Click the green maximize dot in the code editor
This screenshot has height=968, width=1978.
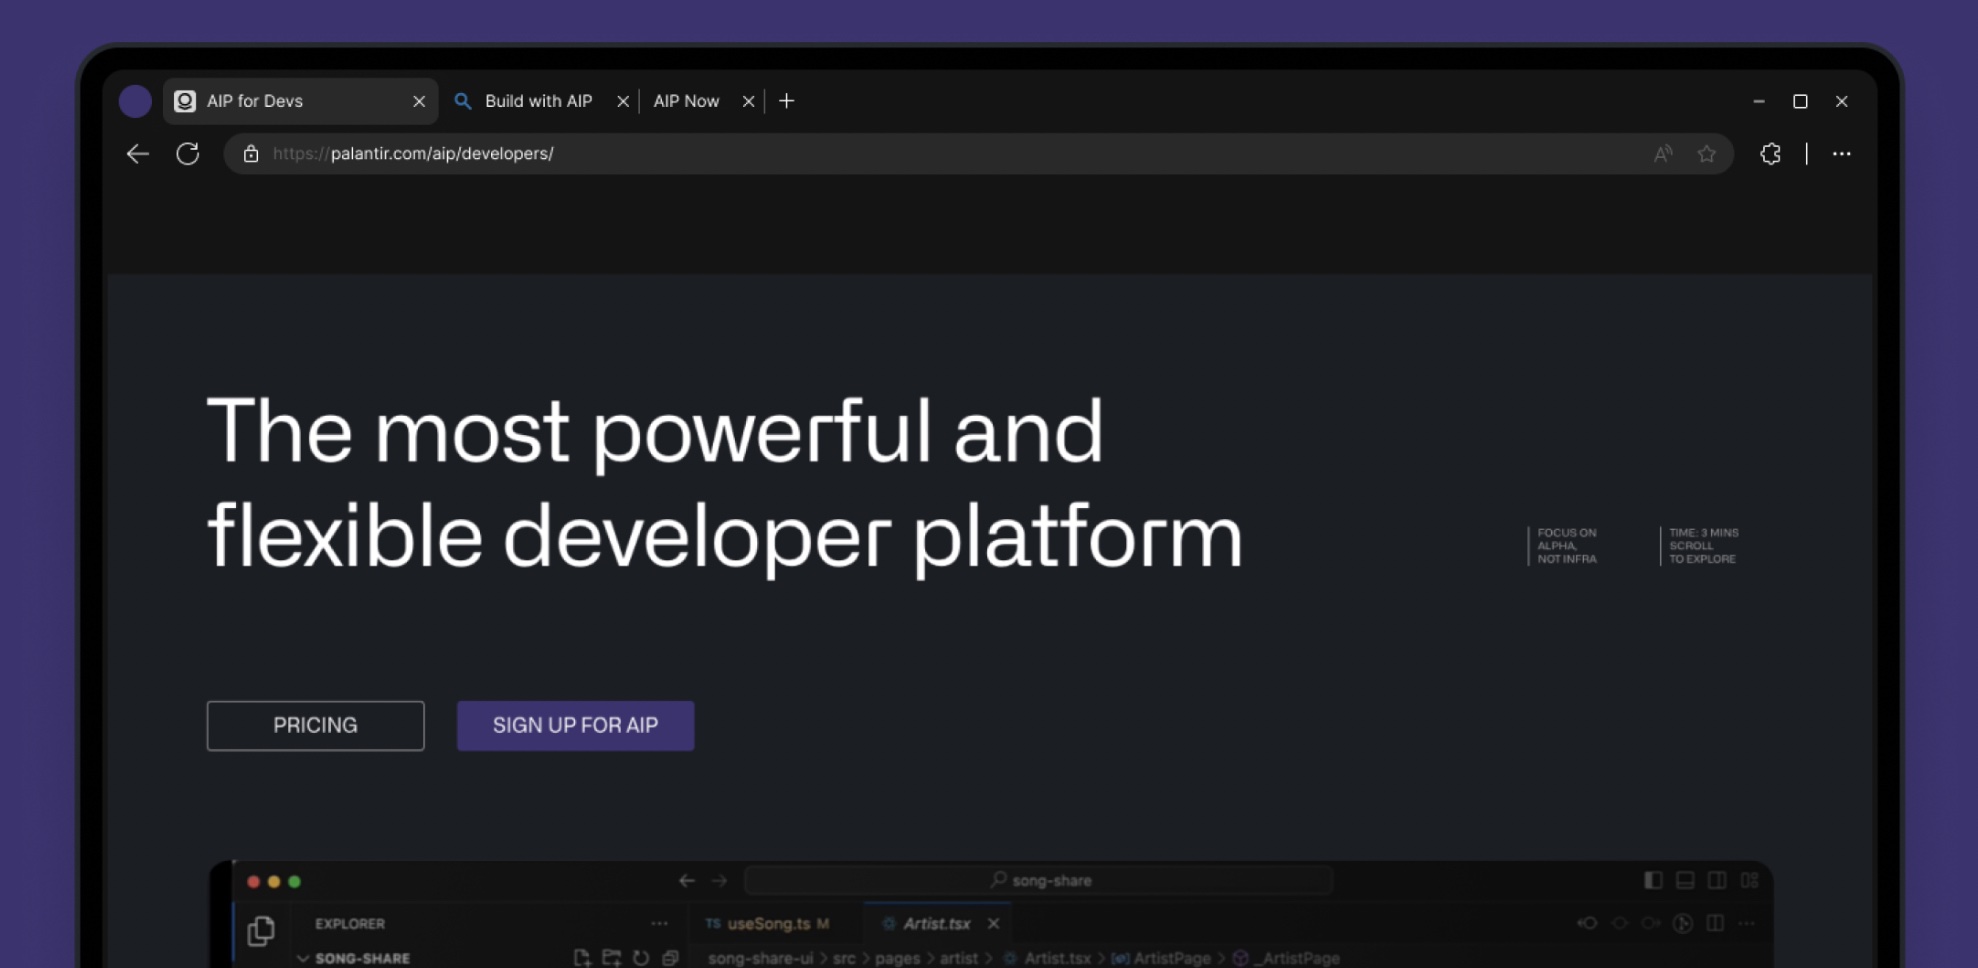pyautogui.click(x=294, y=882)
